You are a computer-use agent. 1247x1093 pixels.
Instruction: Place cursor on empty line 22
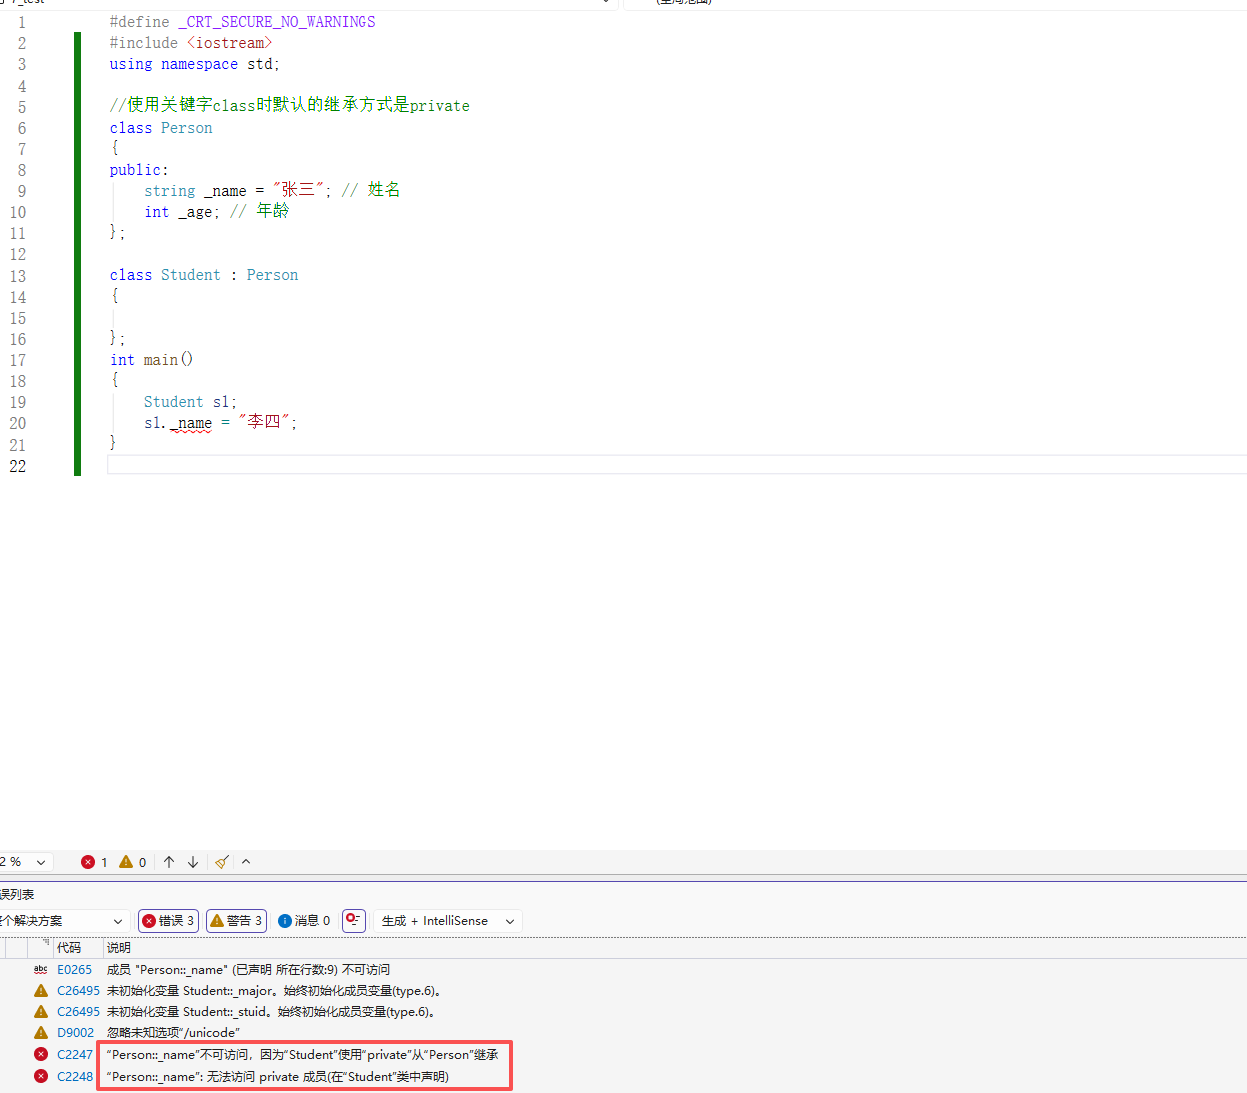677,465
